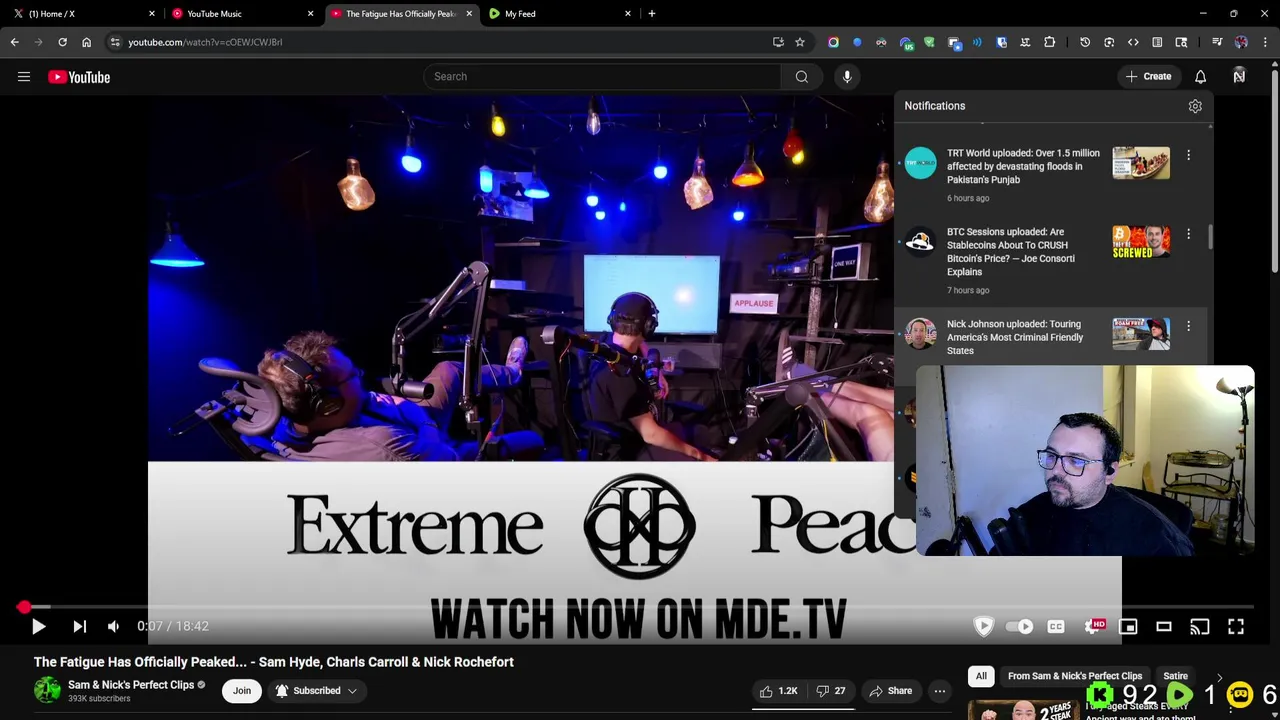
Task: Dislike the video with thumbs down
Action: [830, 691]
